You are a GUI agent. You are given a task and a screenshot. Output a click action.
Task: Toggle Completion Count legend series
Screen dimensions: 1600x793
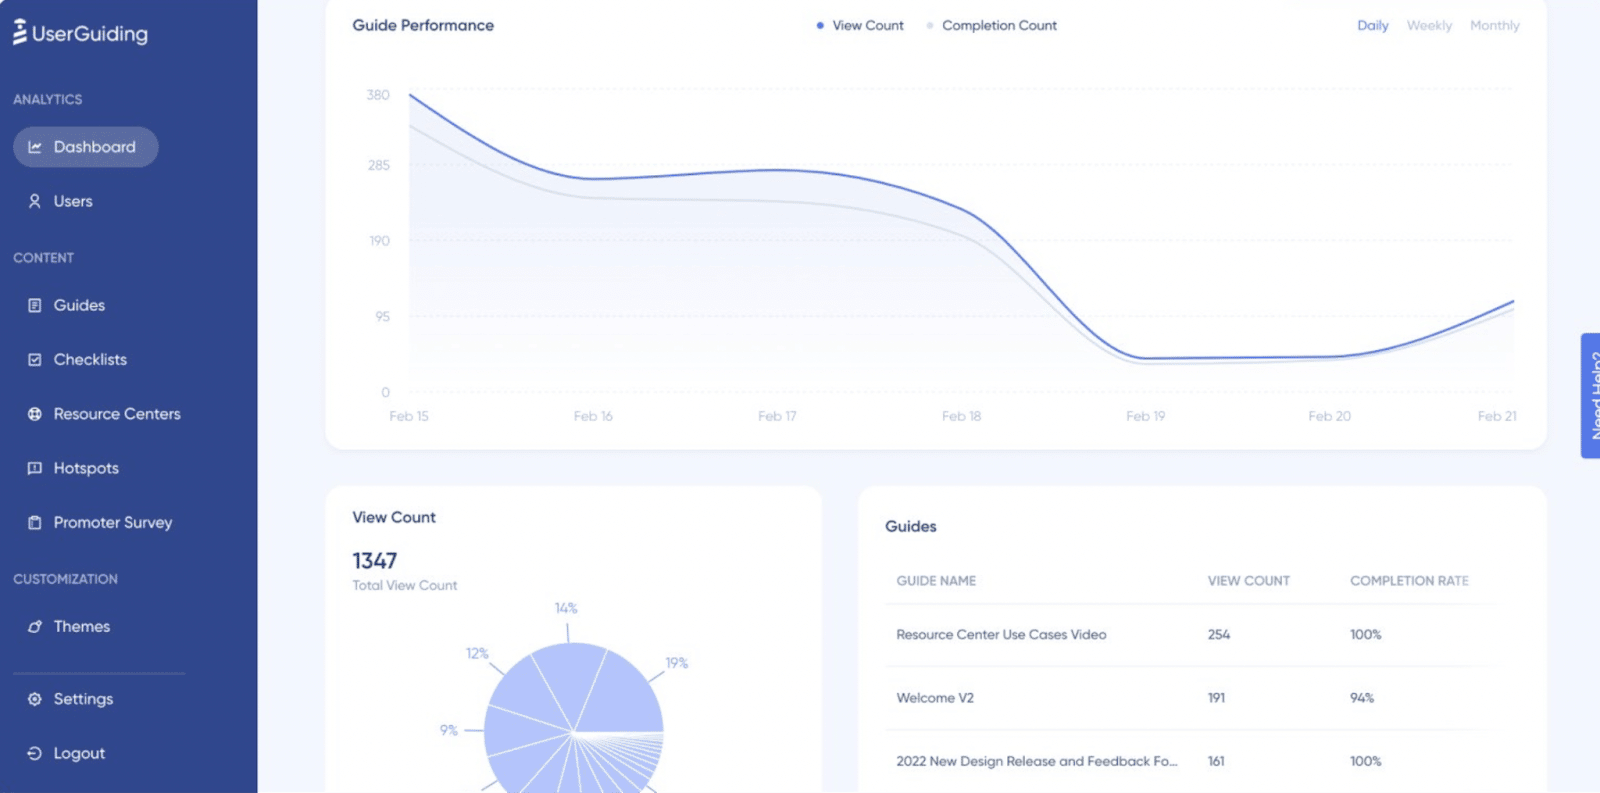tap(992, 25)
